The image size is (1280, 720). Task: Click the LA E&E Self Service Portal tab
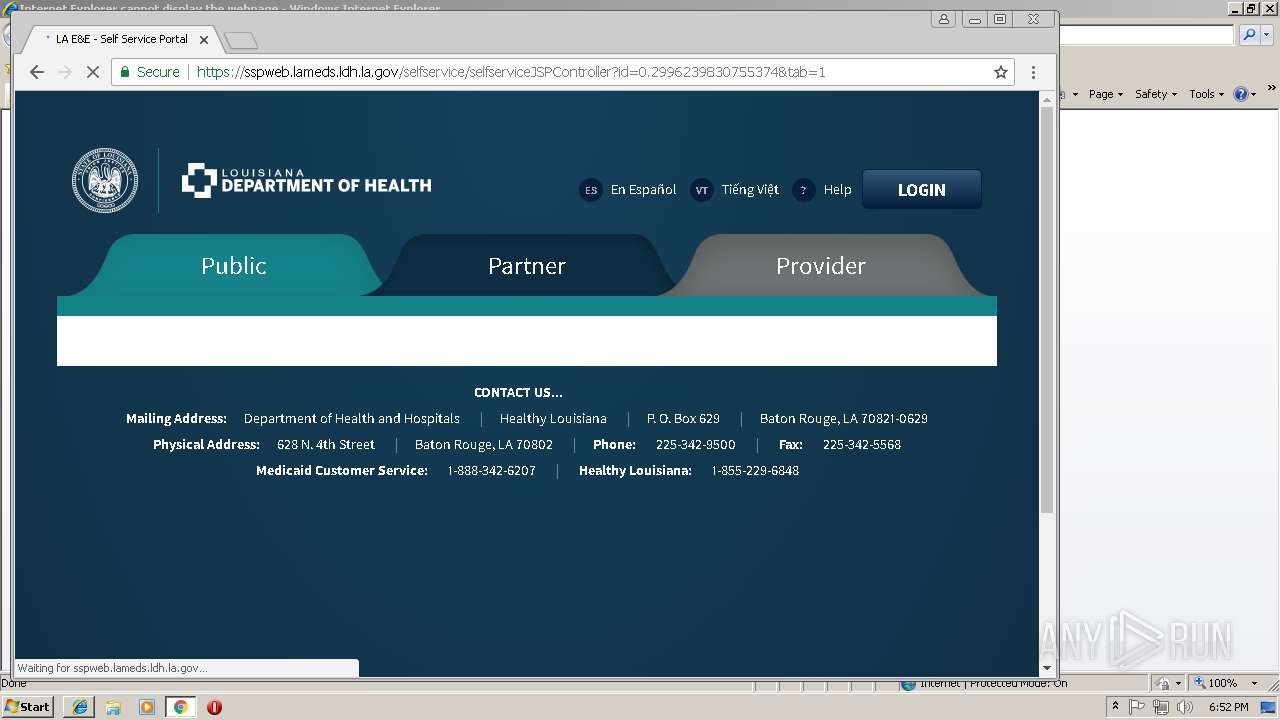click(120, 39)
